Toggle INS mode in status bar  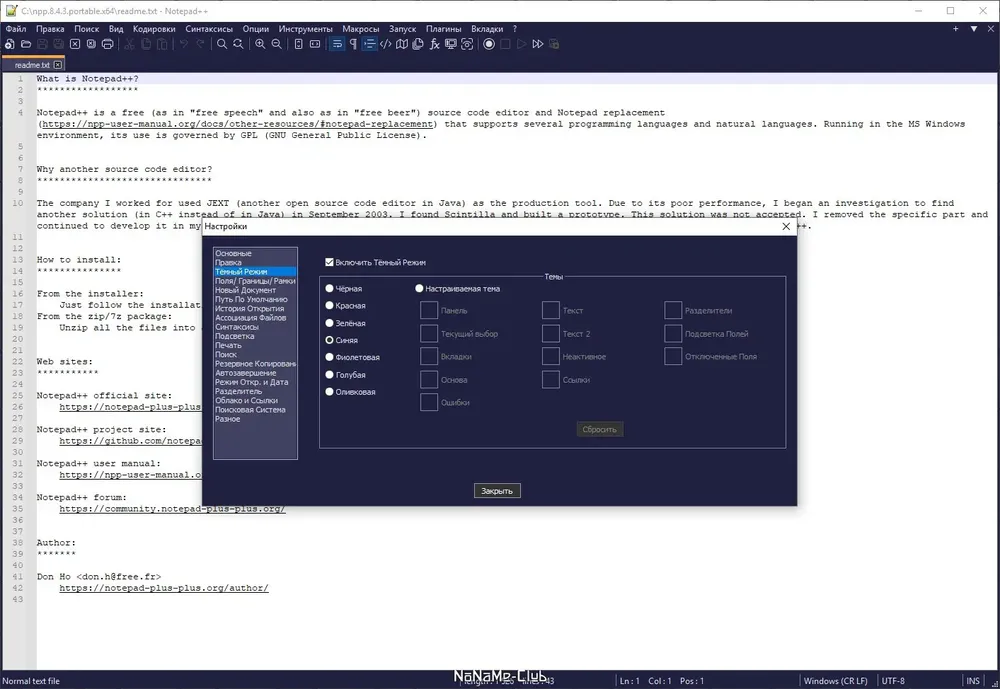[973, 681]
